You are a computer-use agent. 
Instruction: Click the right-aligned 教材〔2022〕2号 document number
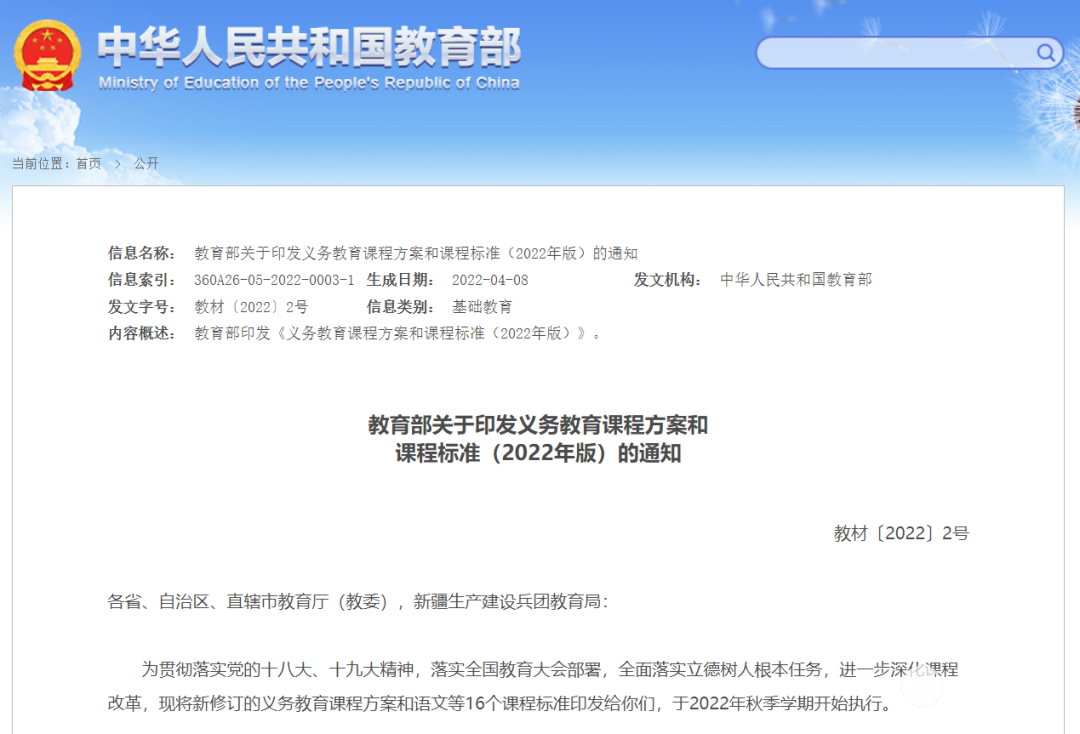pyautogui.click(x=901, y=534)
